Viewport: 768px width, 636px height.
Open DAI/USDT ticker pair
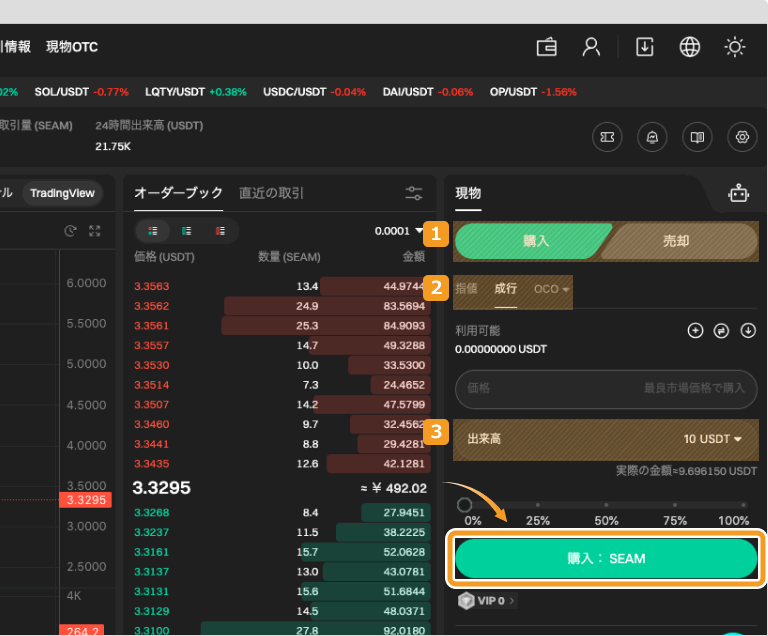click(428, 92)
